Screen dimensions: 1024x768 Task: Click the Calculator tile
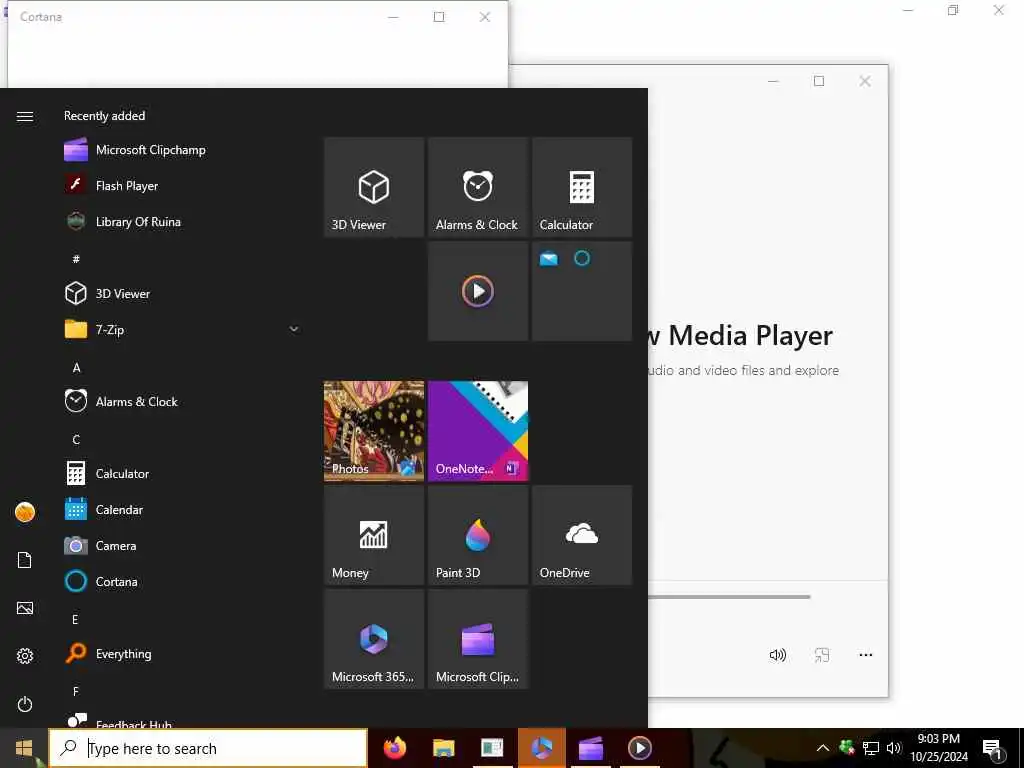pos(581,187)
